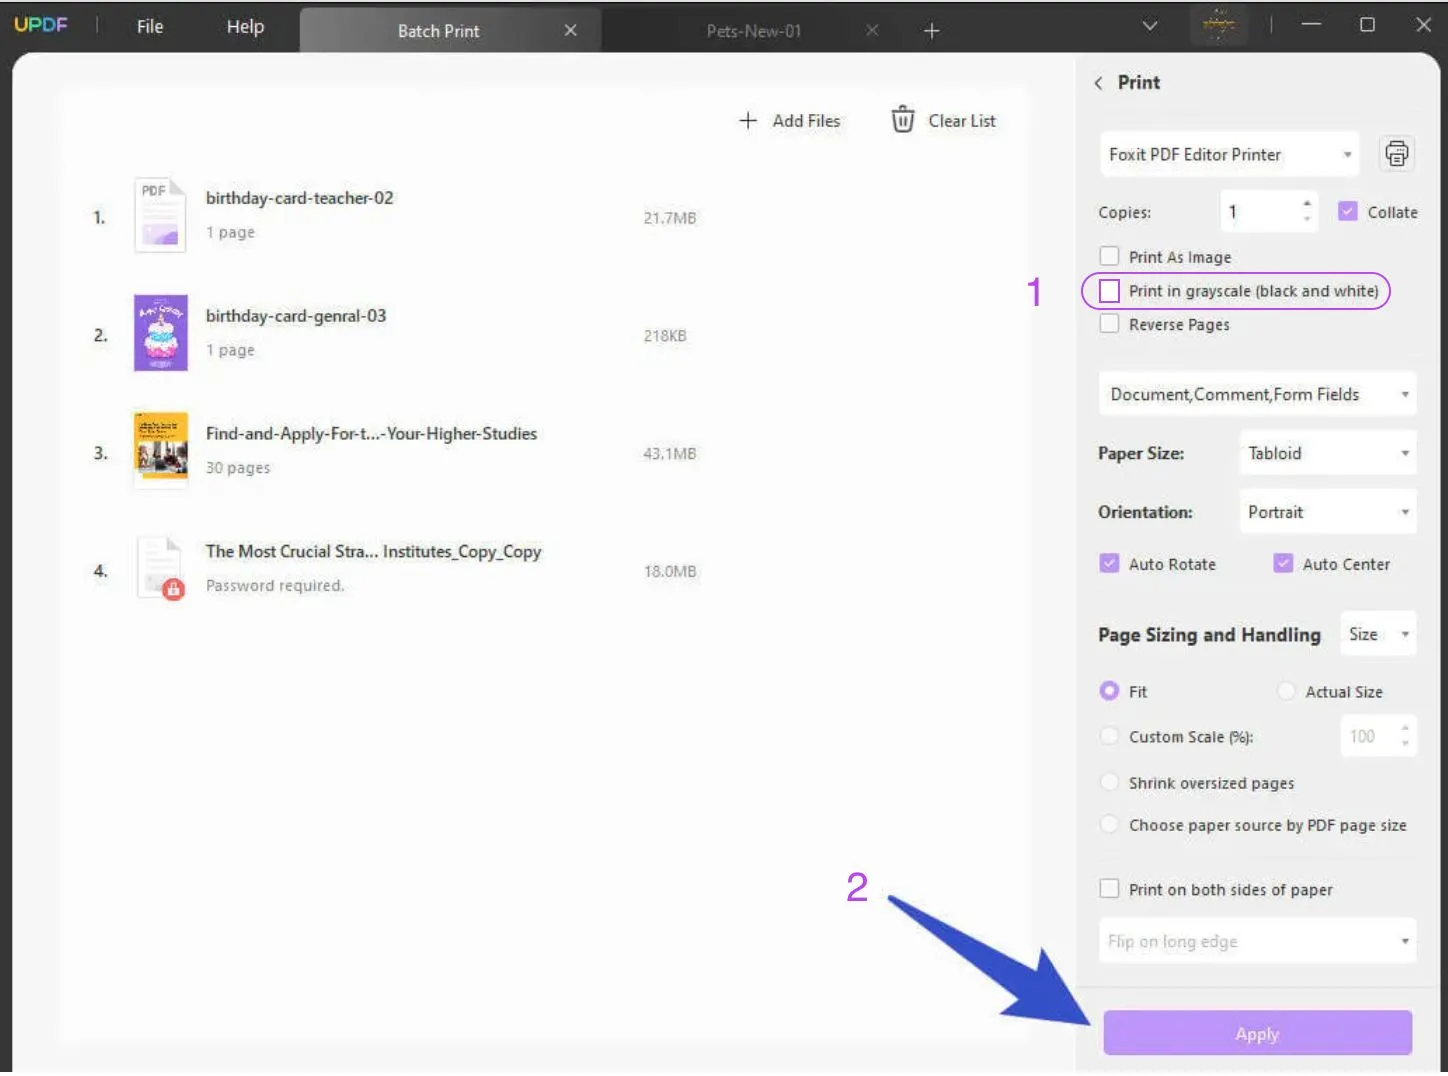Select the Actual Size radio button

[x=1286, y=691]
